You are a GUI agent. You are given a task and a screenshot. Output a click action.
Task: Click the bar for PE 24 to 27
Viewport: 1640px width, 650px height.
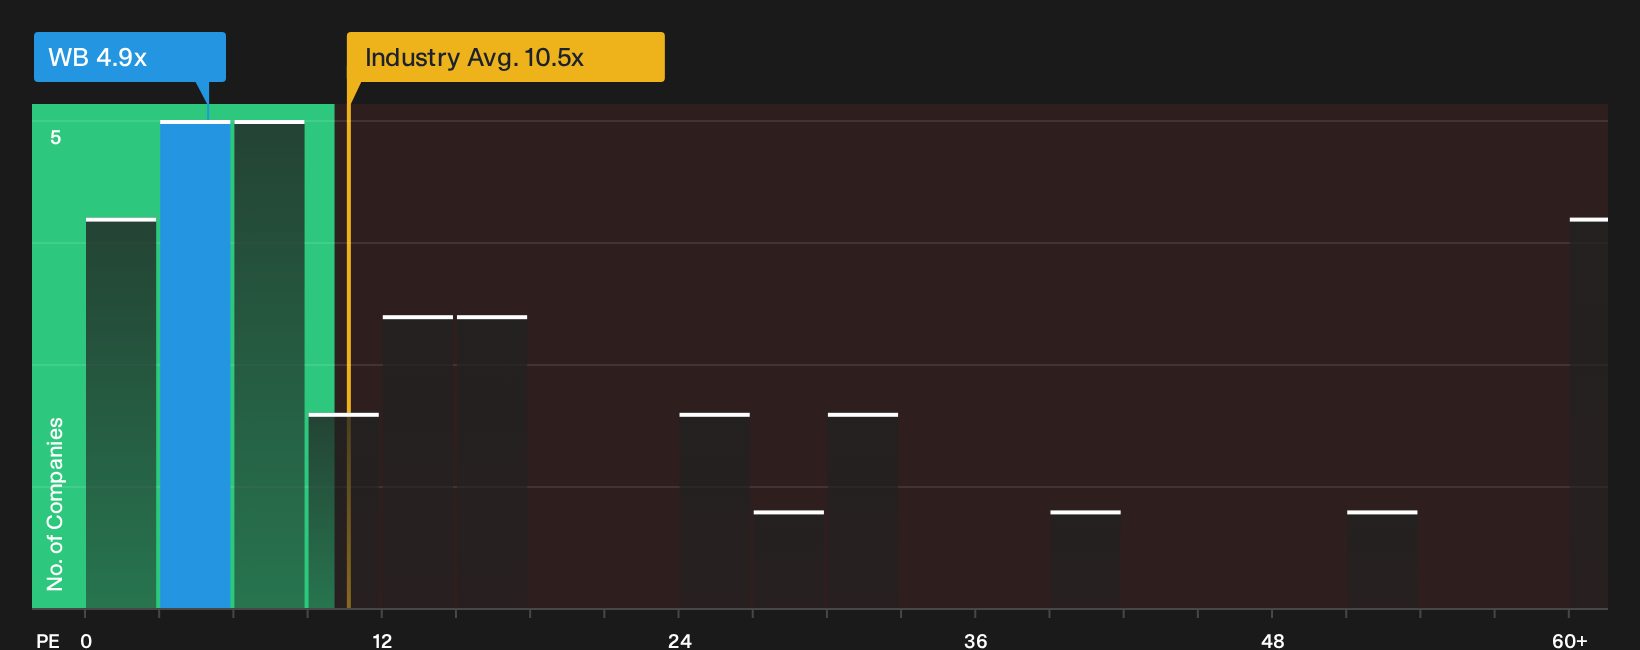point(714,510)
